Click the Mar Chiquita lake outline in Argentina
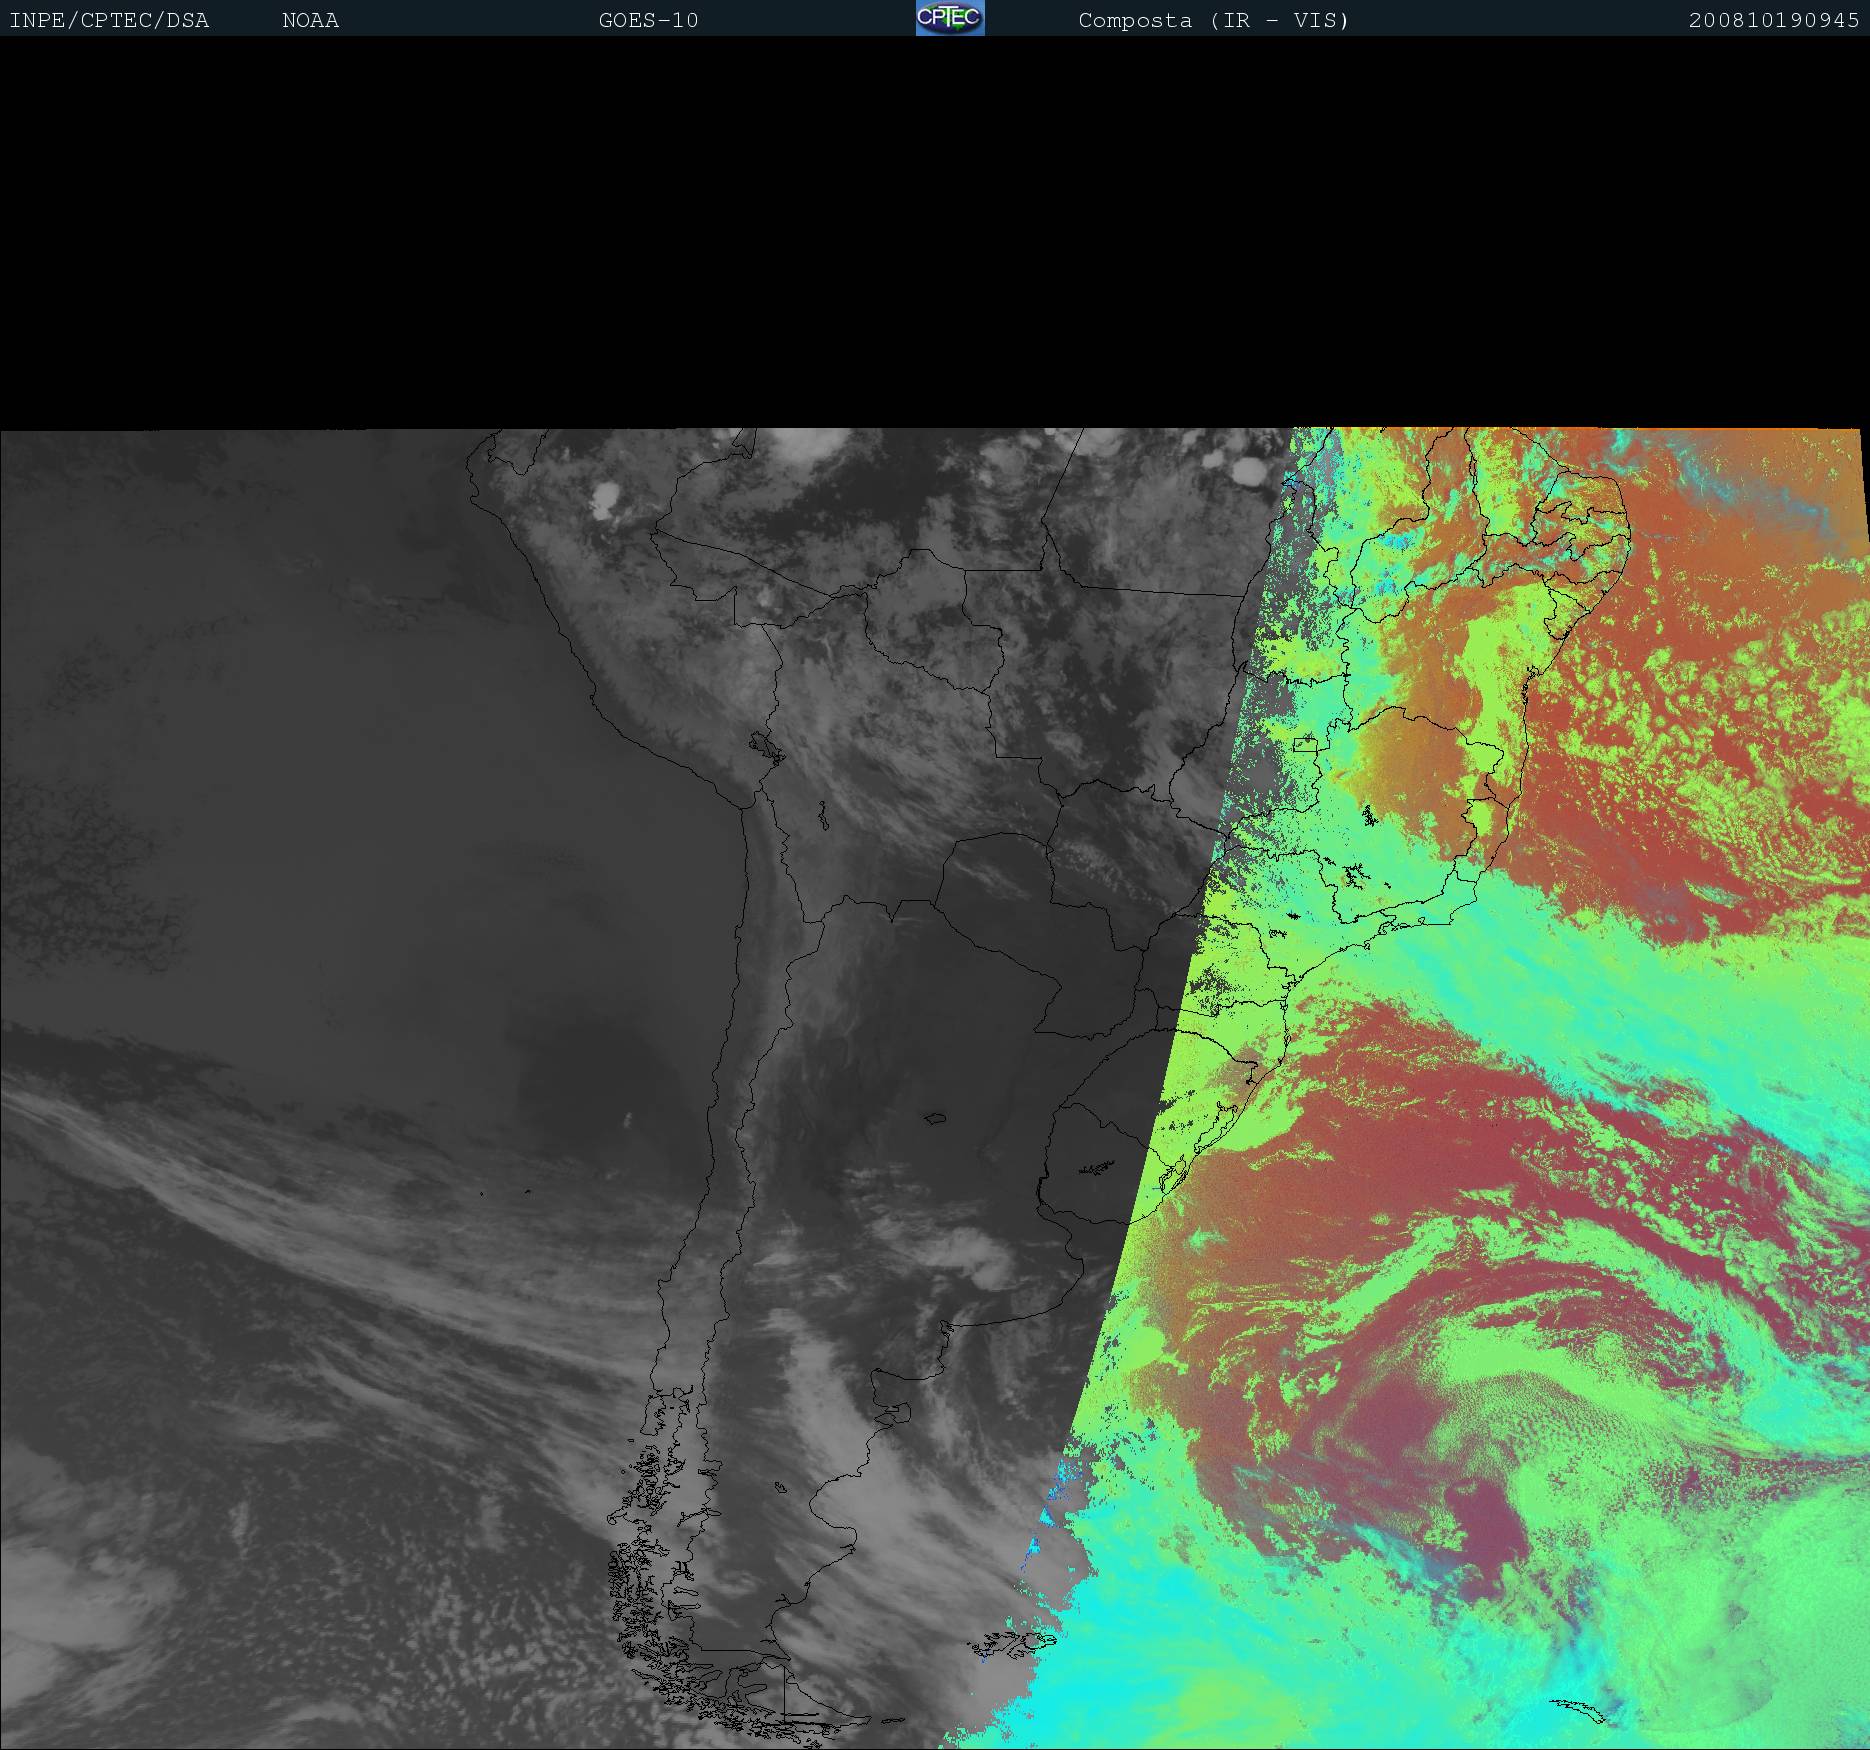Image resolution: width=1870 pixels, height=1750 pixels. pyautogui.click(x=936, y=1118)
